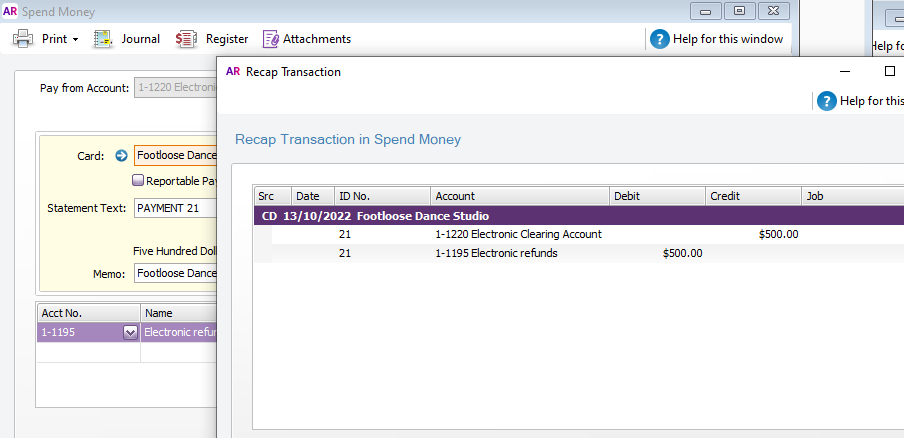Screen dimensions: 904x438
Task: Open the Attachments toolbar icon
Action: [271, 39]
